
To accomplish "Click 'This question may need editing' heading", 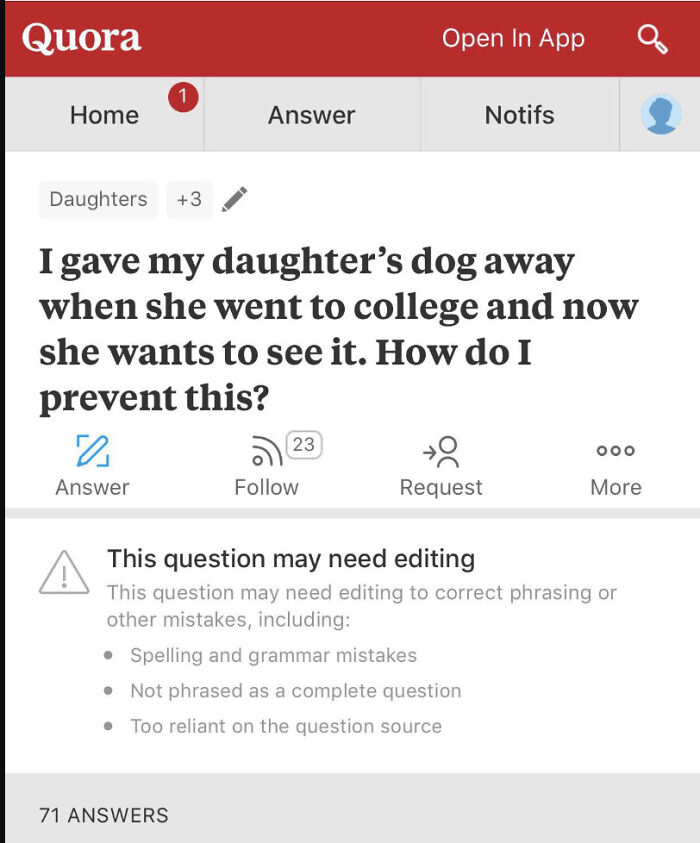I will pyautogui.click(x=291, y=559).
